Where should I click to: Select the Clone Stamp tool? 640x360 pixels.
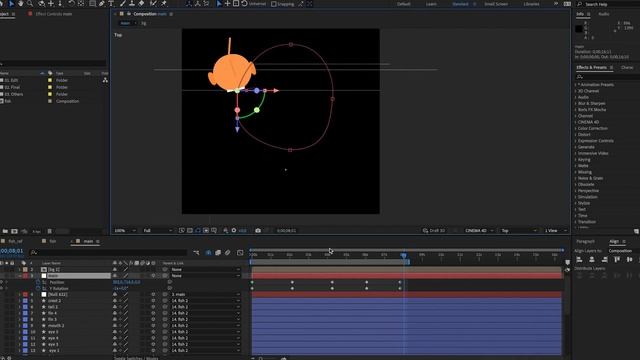point(132,4)
